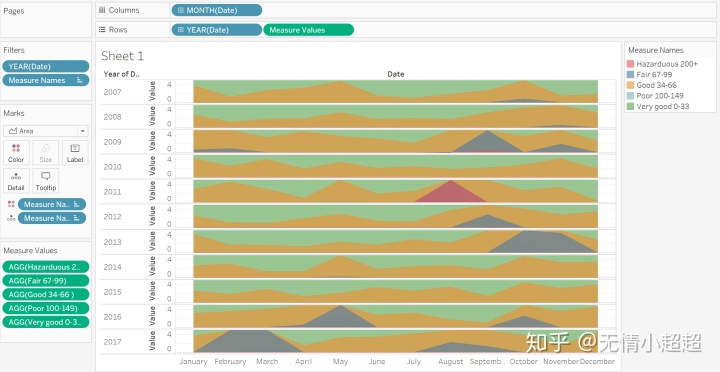Image resolution: width=720 pixels, height=372 pixels.
Task: Click the January axis label
Action: tap(193, 361)
